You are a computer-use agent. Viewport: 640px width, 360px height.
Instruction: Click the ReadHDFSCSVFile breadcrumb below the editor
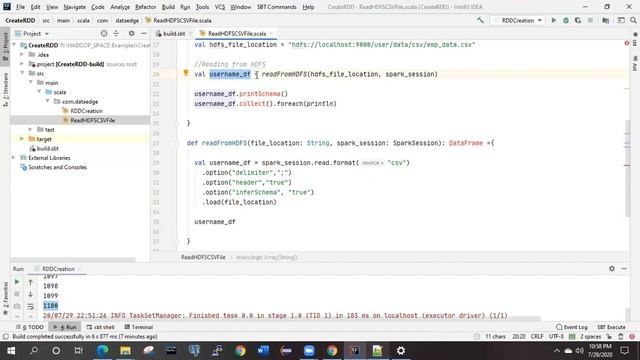[203, 257]
